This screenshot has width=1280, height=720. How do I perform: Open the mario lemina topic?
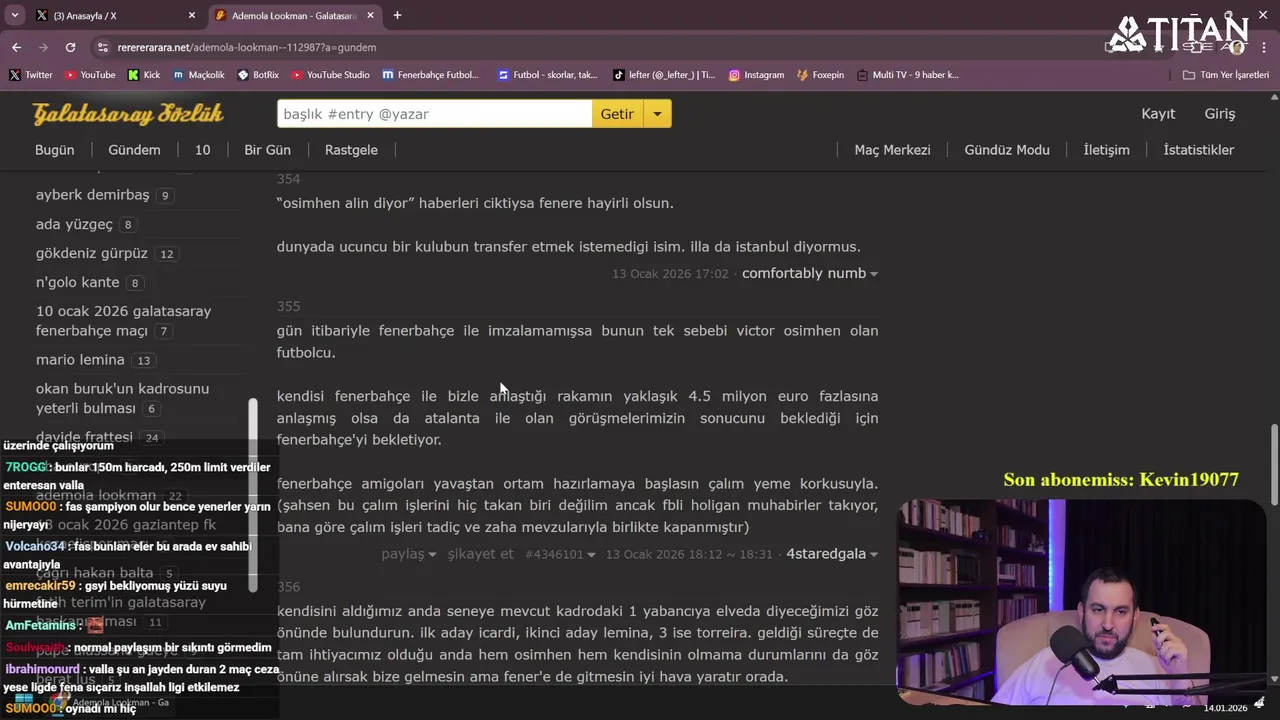(80, 360)
